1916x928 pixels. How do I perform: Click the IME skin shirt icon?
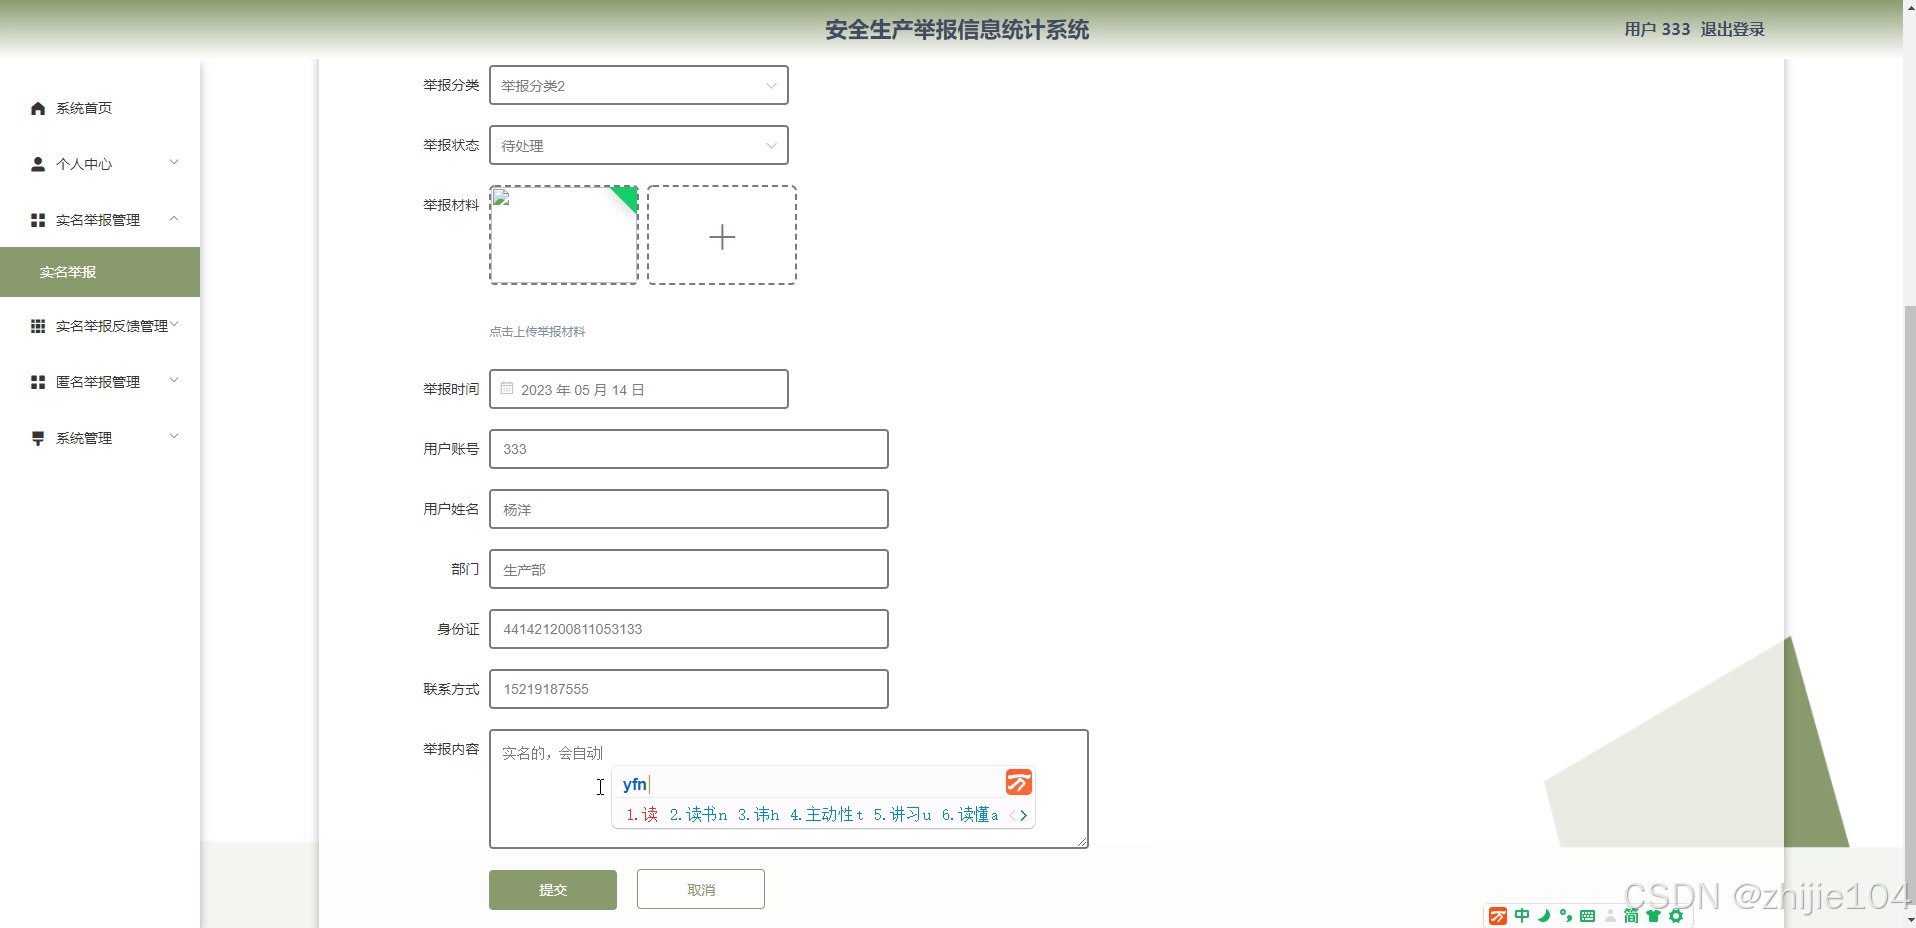click(x=1653, y=916)
